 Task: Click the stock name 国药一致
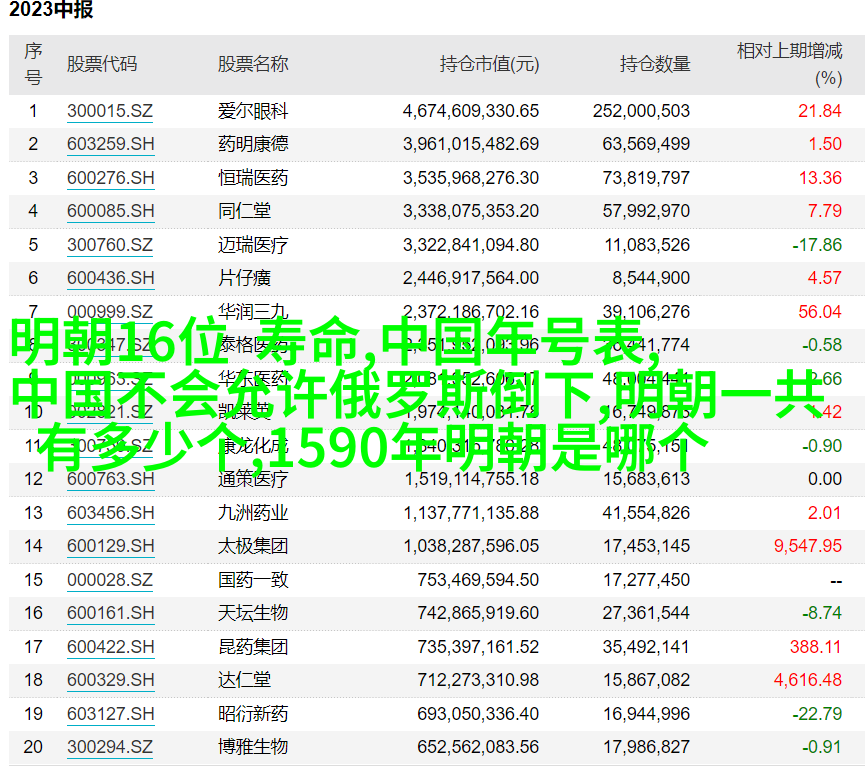(253, 580)
